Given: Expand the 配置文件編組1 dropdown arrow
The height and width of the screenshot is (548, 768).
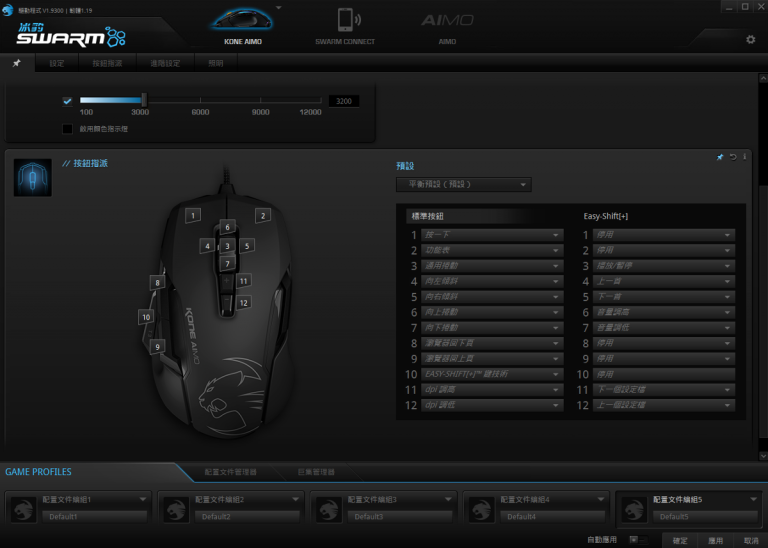Looking at the screenshot, I should pyautogui.click(x=143, y=500).
